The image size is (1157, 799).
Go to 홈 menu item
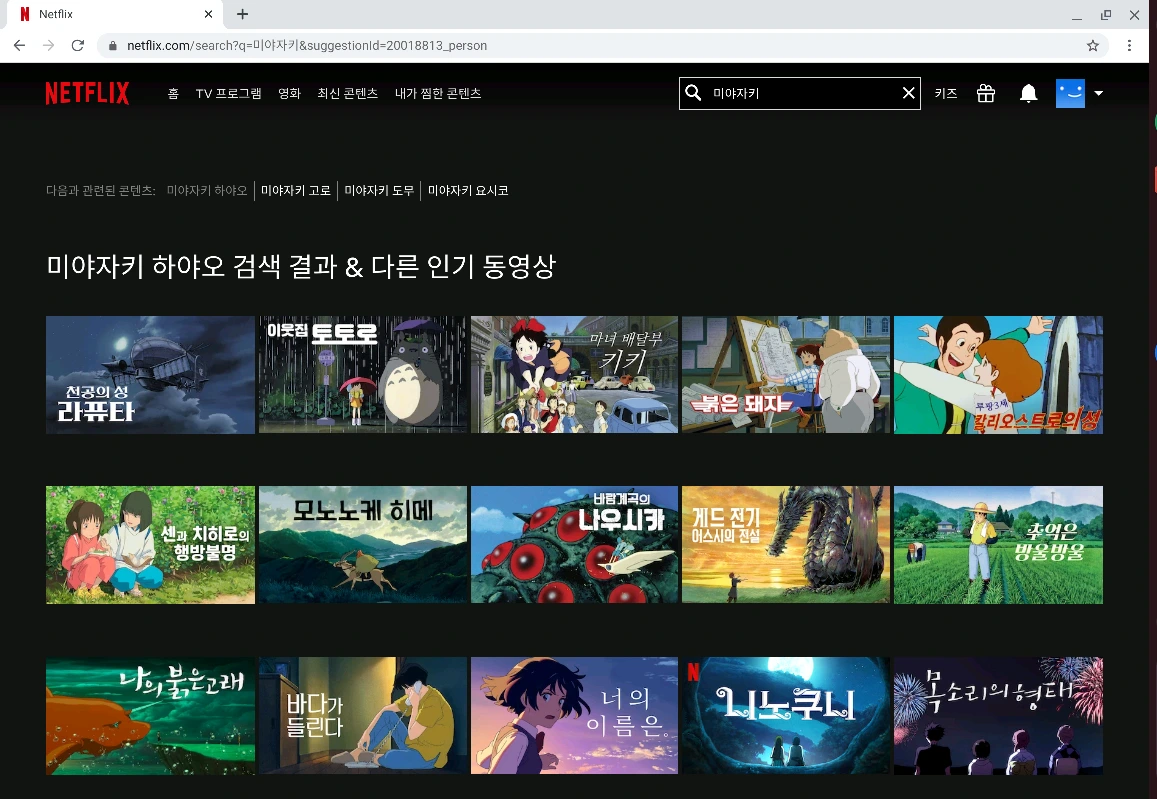pos(173,94)
